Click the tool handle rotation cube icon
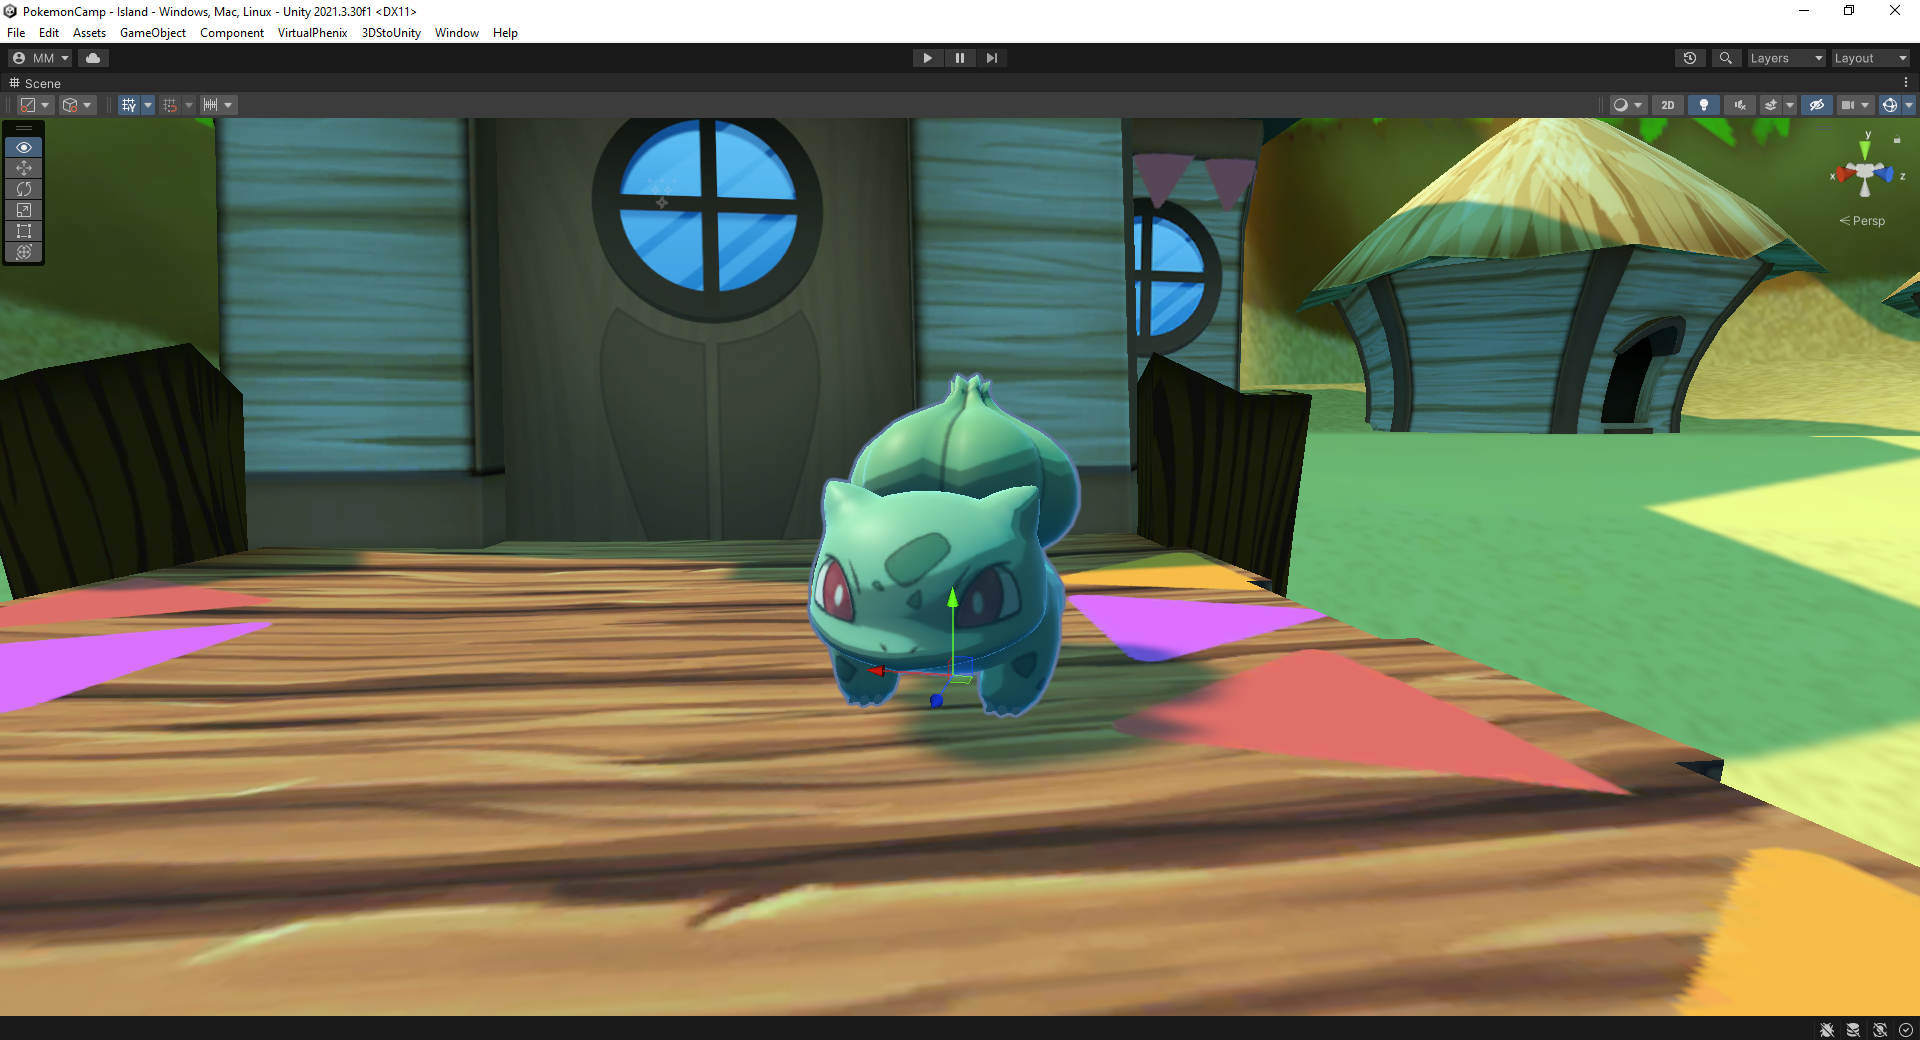1920x1040 pixels. point(70,105)
